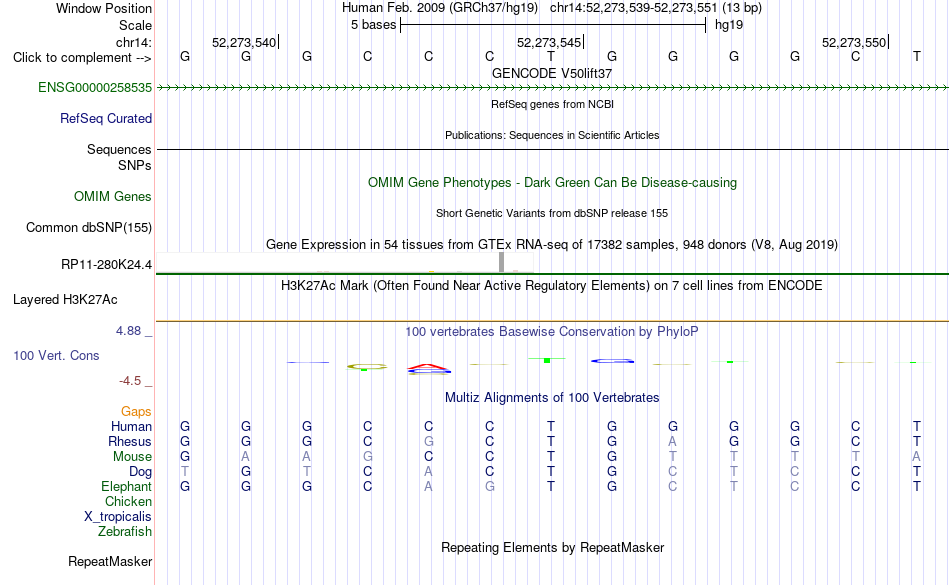Click the 5 bases scale bar

[x=553, y=25]
